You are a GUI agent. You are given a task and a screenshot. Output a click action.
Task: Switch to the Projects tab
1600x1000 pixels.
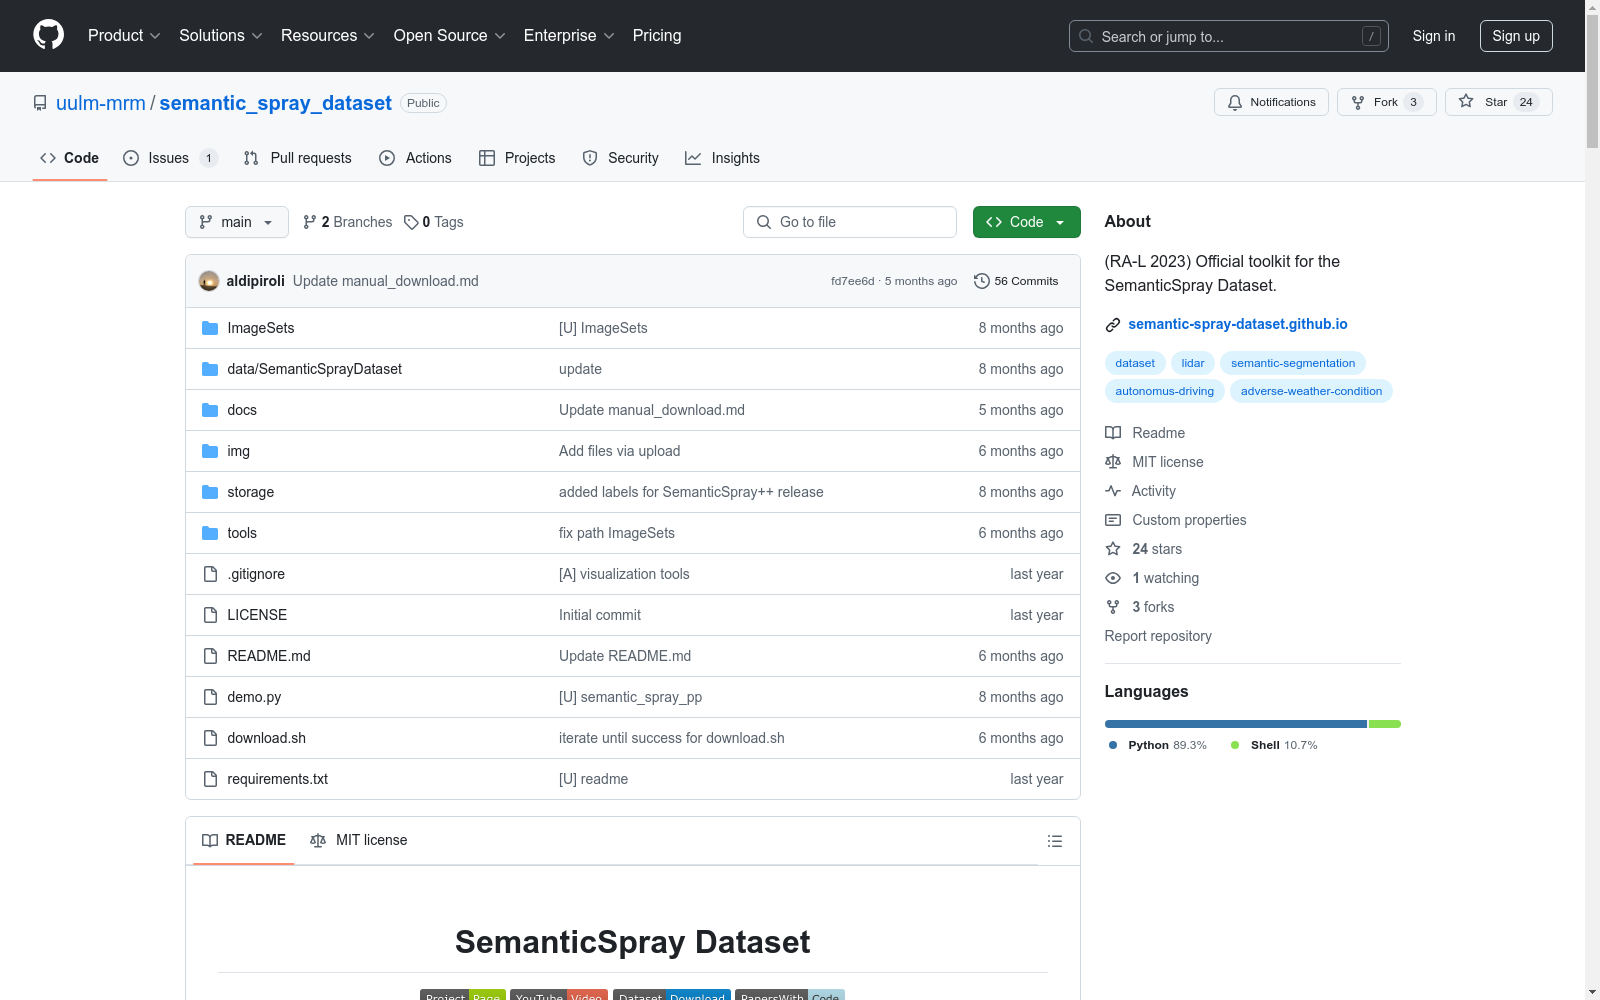[517, 158]
